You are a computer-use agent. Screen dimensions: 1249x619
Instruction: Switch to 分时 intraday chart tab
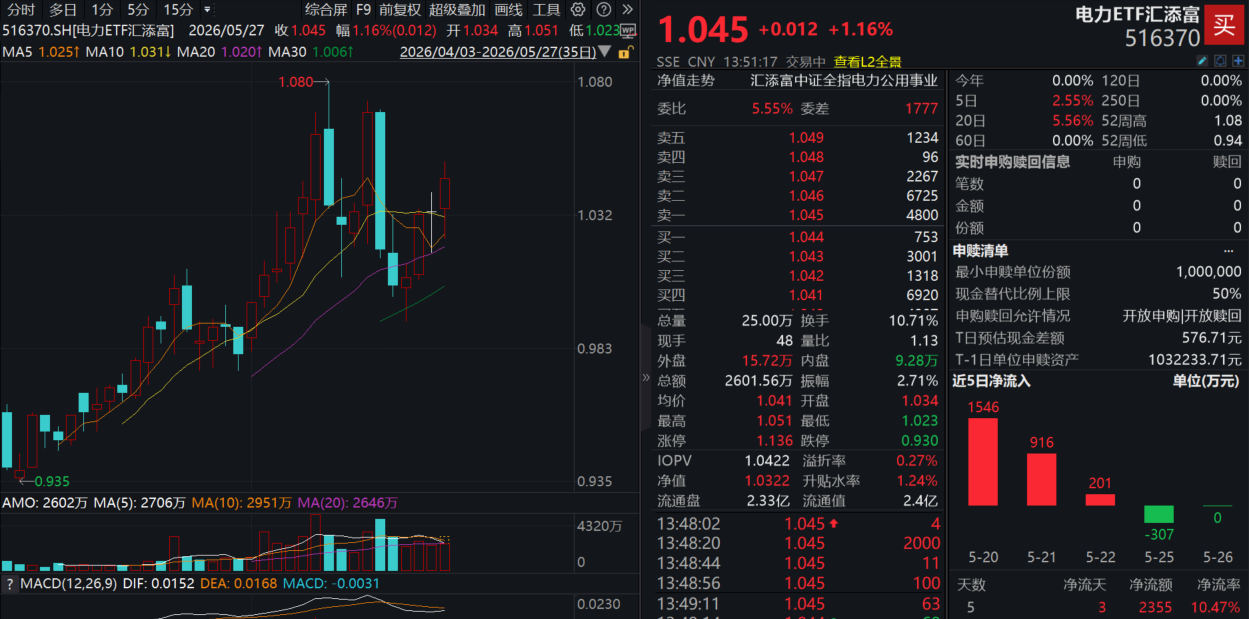point(19,9)
